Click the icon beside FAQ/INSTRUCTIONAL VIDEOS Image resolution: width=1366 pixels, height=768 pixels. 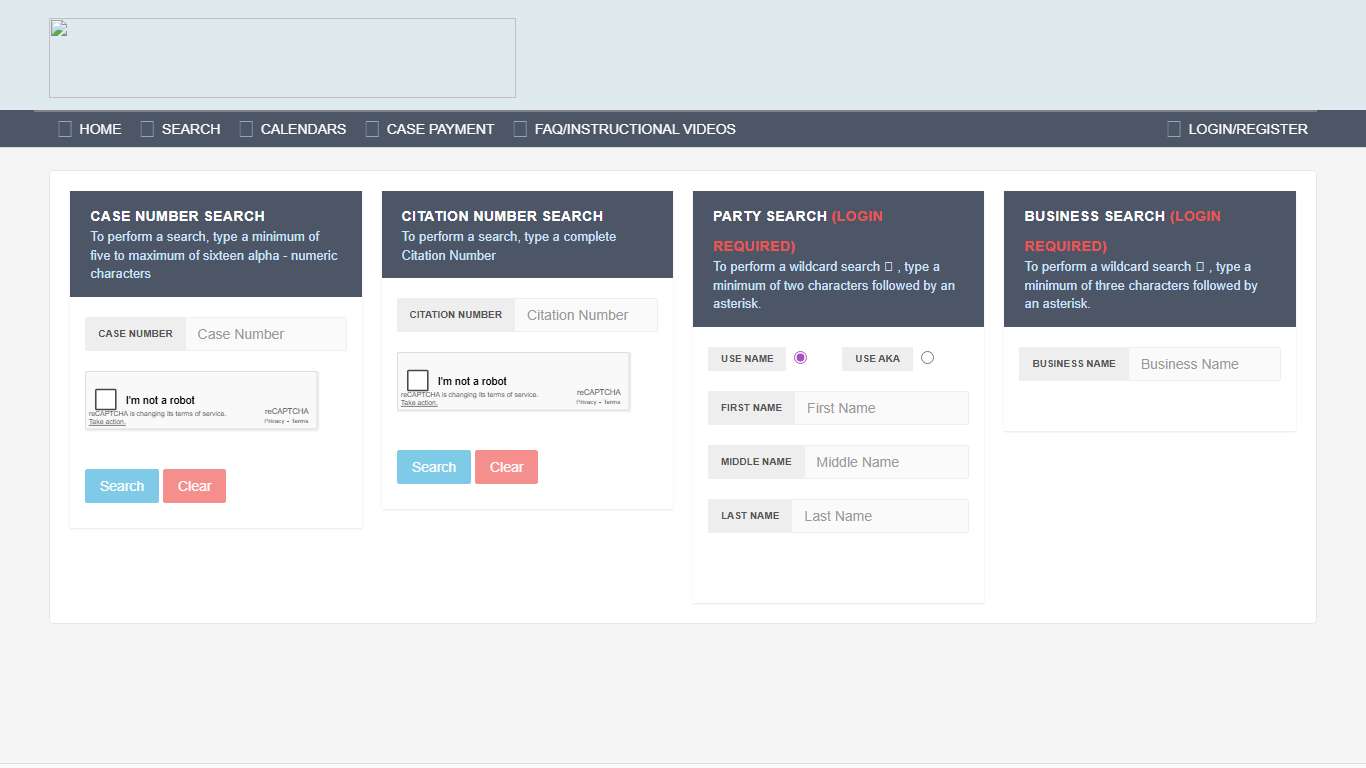(x=520, y=128)
